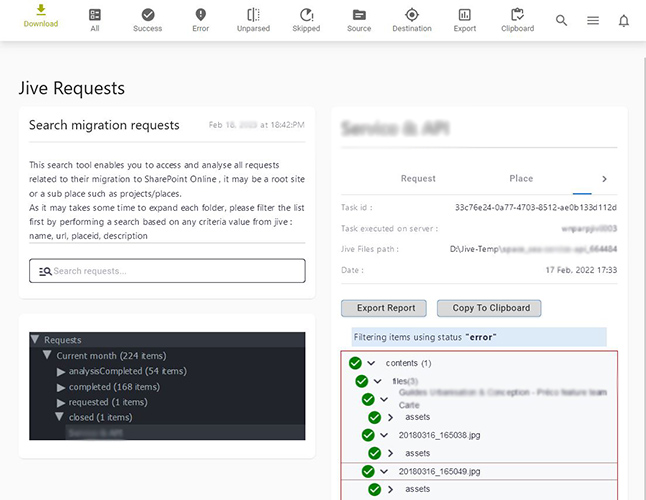Filter by Error status icon
Image resolution: width=646 pixels, height=500 pixels.
[x=200, y=15]
